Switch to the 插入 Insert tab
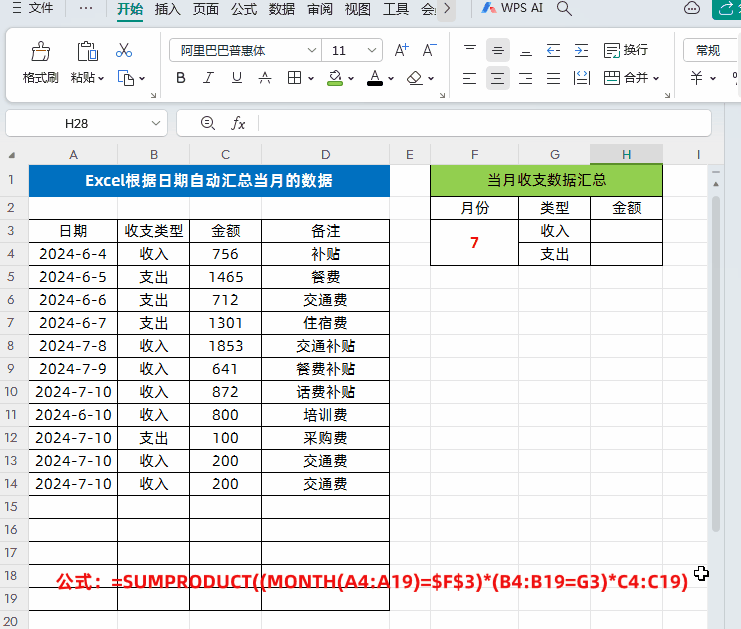741x629 pixels. click(x=168, y=9)
